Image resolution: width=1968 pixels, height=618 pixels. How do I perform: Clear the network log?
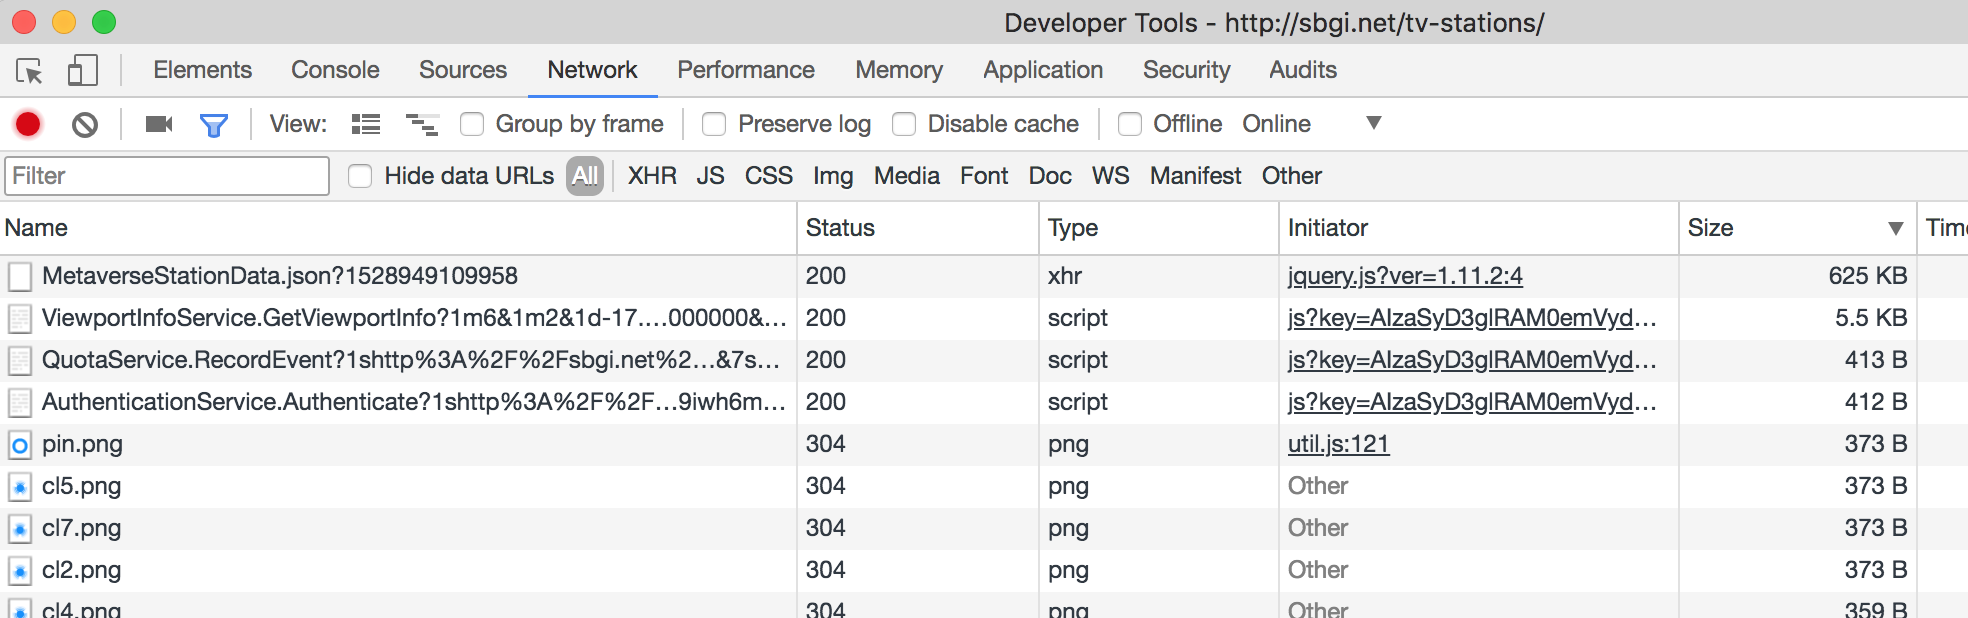[x=85, y=124]
